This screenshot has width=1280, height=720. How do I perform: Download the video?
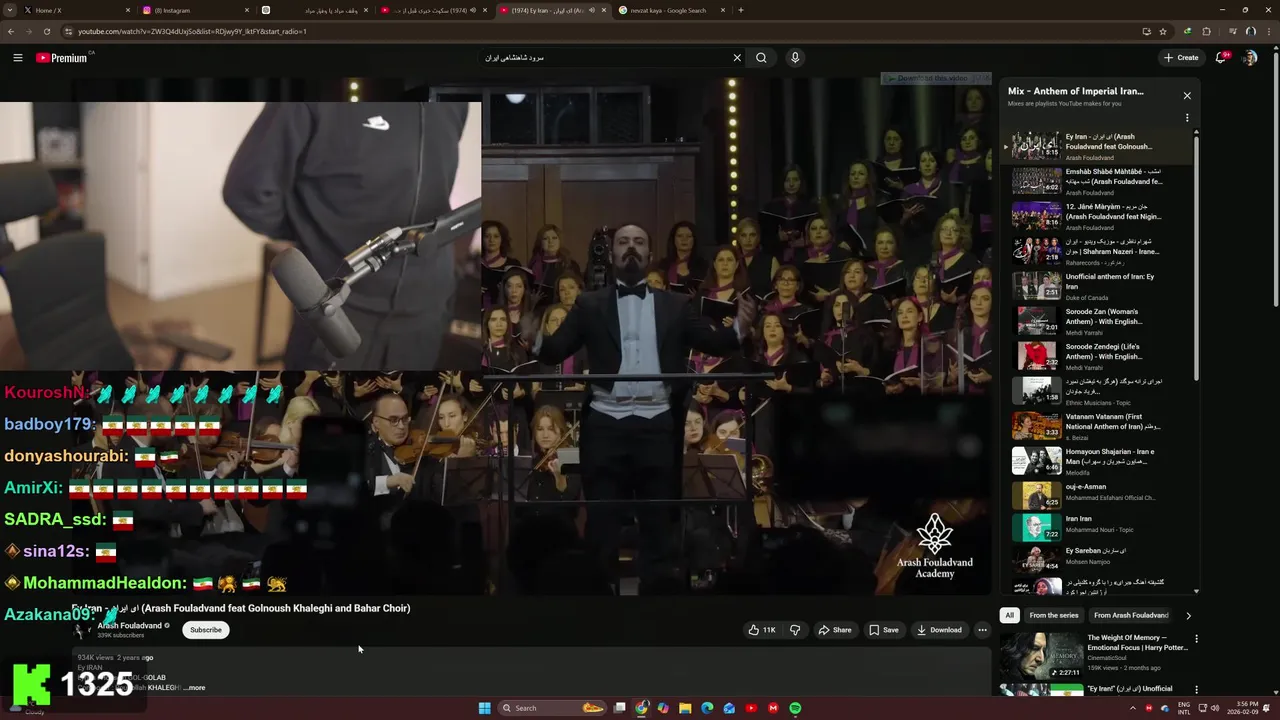pos(939,630)
